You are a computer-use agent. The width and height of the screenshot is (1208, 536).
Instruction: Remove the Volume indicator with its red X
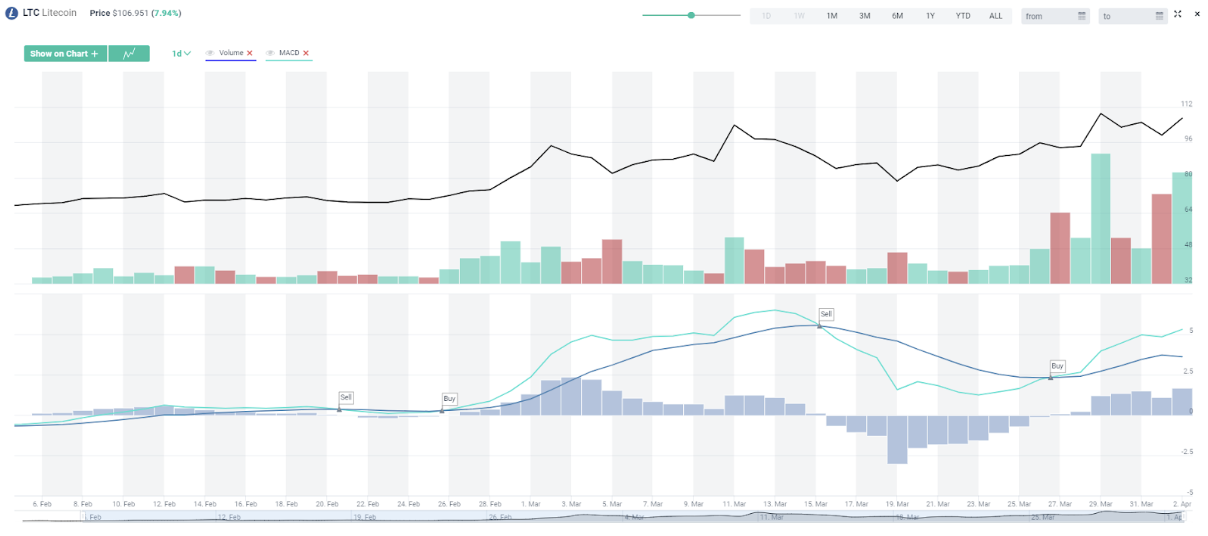[250, 53]
